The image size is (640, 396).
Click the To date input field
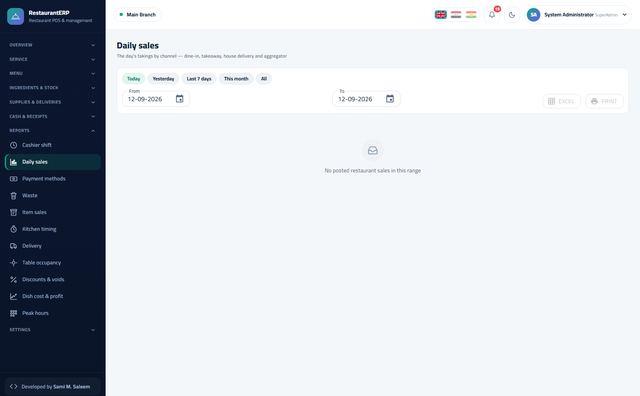click(x=366, y=99)
